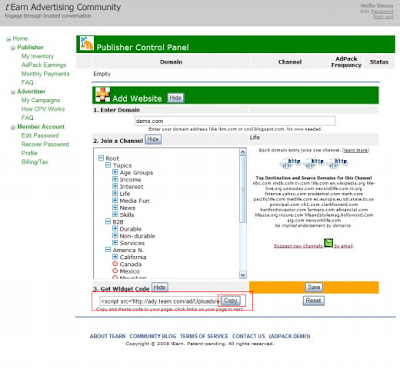Viewport: 400px width, 369px height.
Task: Expand the Durable tree node
Action: tap(115, 228)
